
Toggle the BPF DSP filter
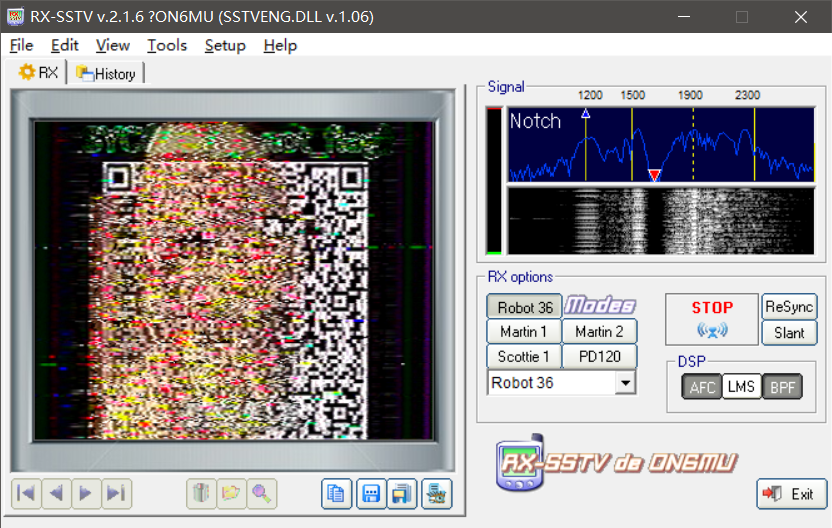pyautogui.click(x=782, y=387)
